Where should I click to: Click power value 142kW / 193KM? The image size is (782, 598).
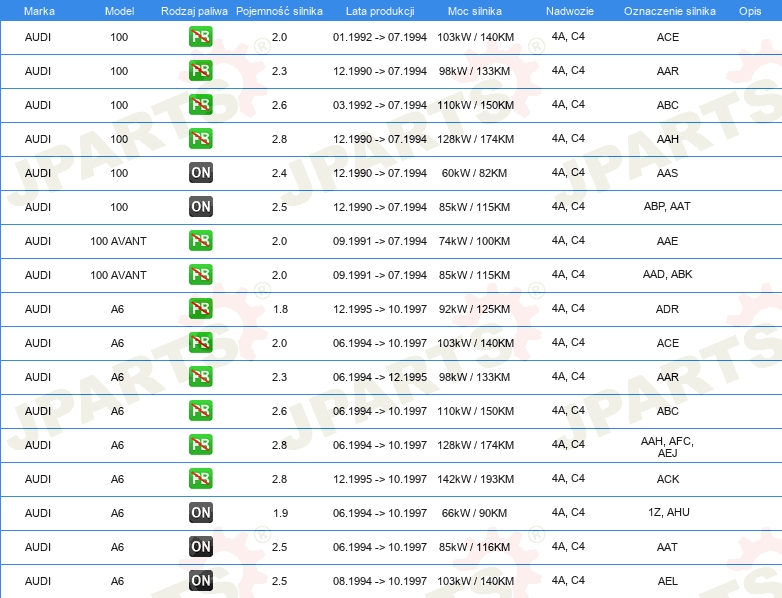(475, 479)
